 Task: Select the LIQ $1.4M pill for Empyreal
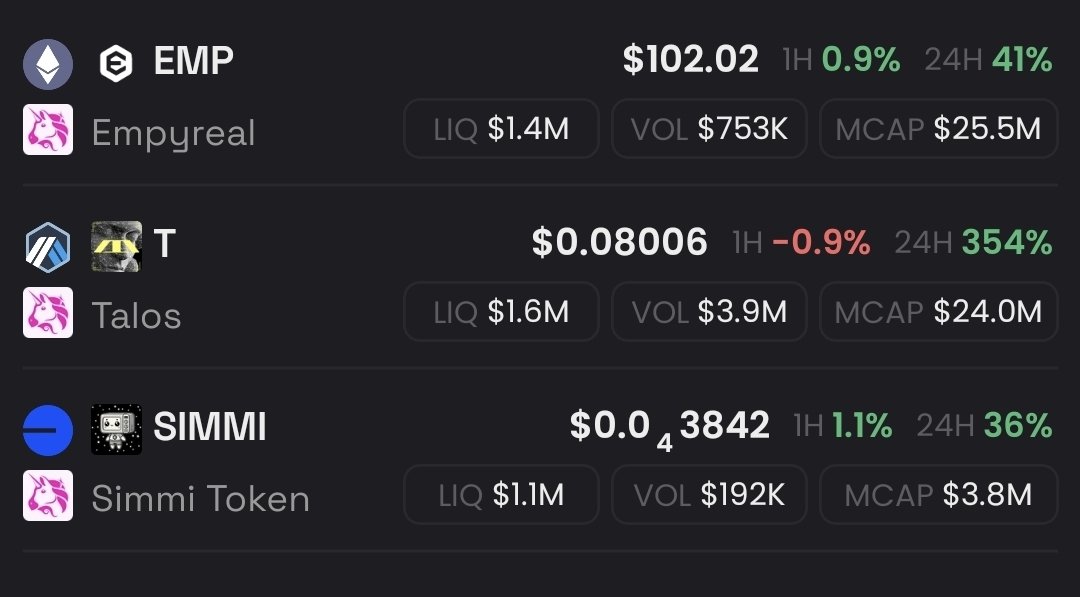[x=501, y=129]
